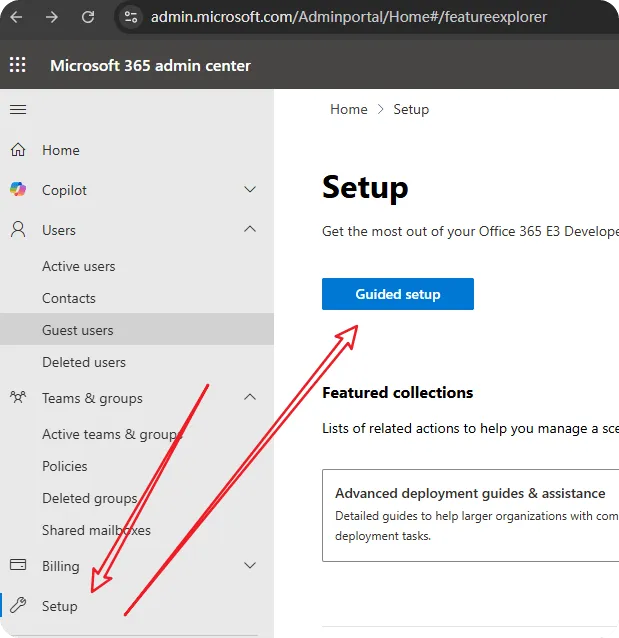Expand the Billing section chevron

point(250,565)
